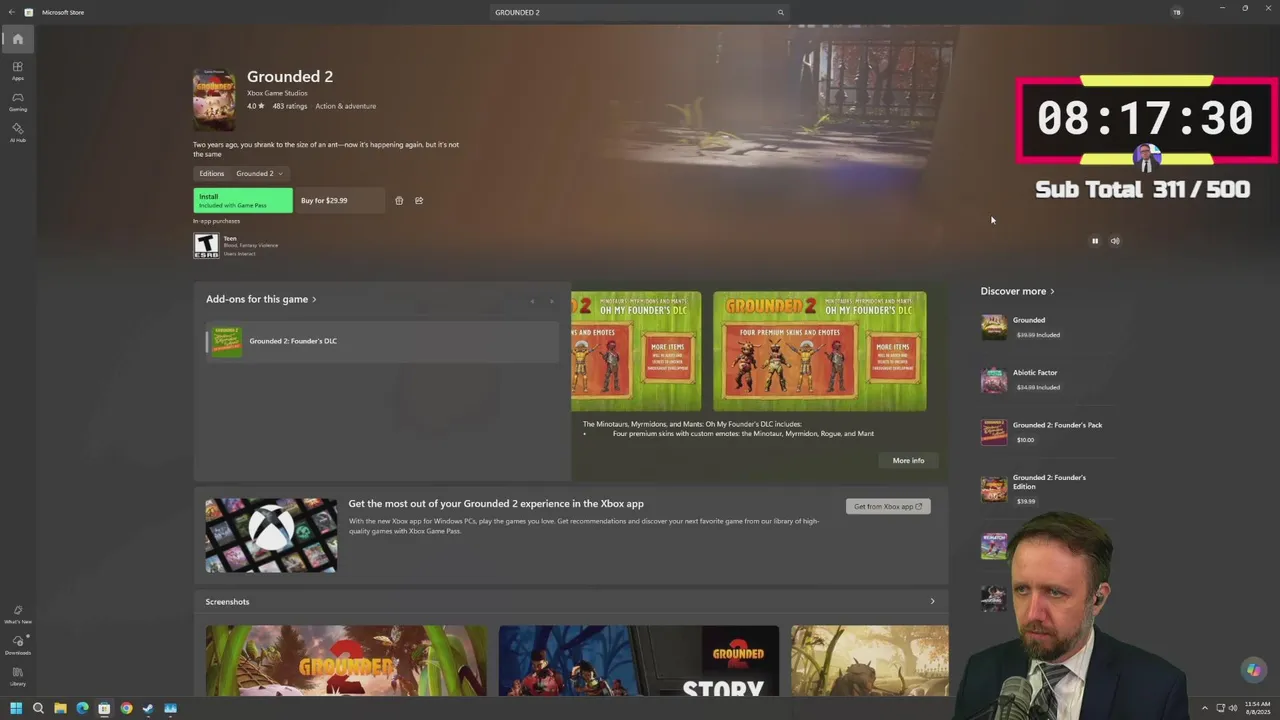Screen dimensions: 1280x720
Task: Open first Grounded 2 logo screenshot
Action: point(346,661)
